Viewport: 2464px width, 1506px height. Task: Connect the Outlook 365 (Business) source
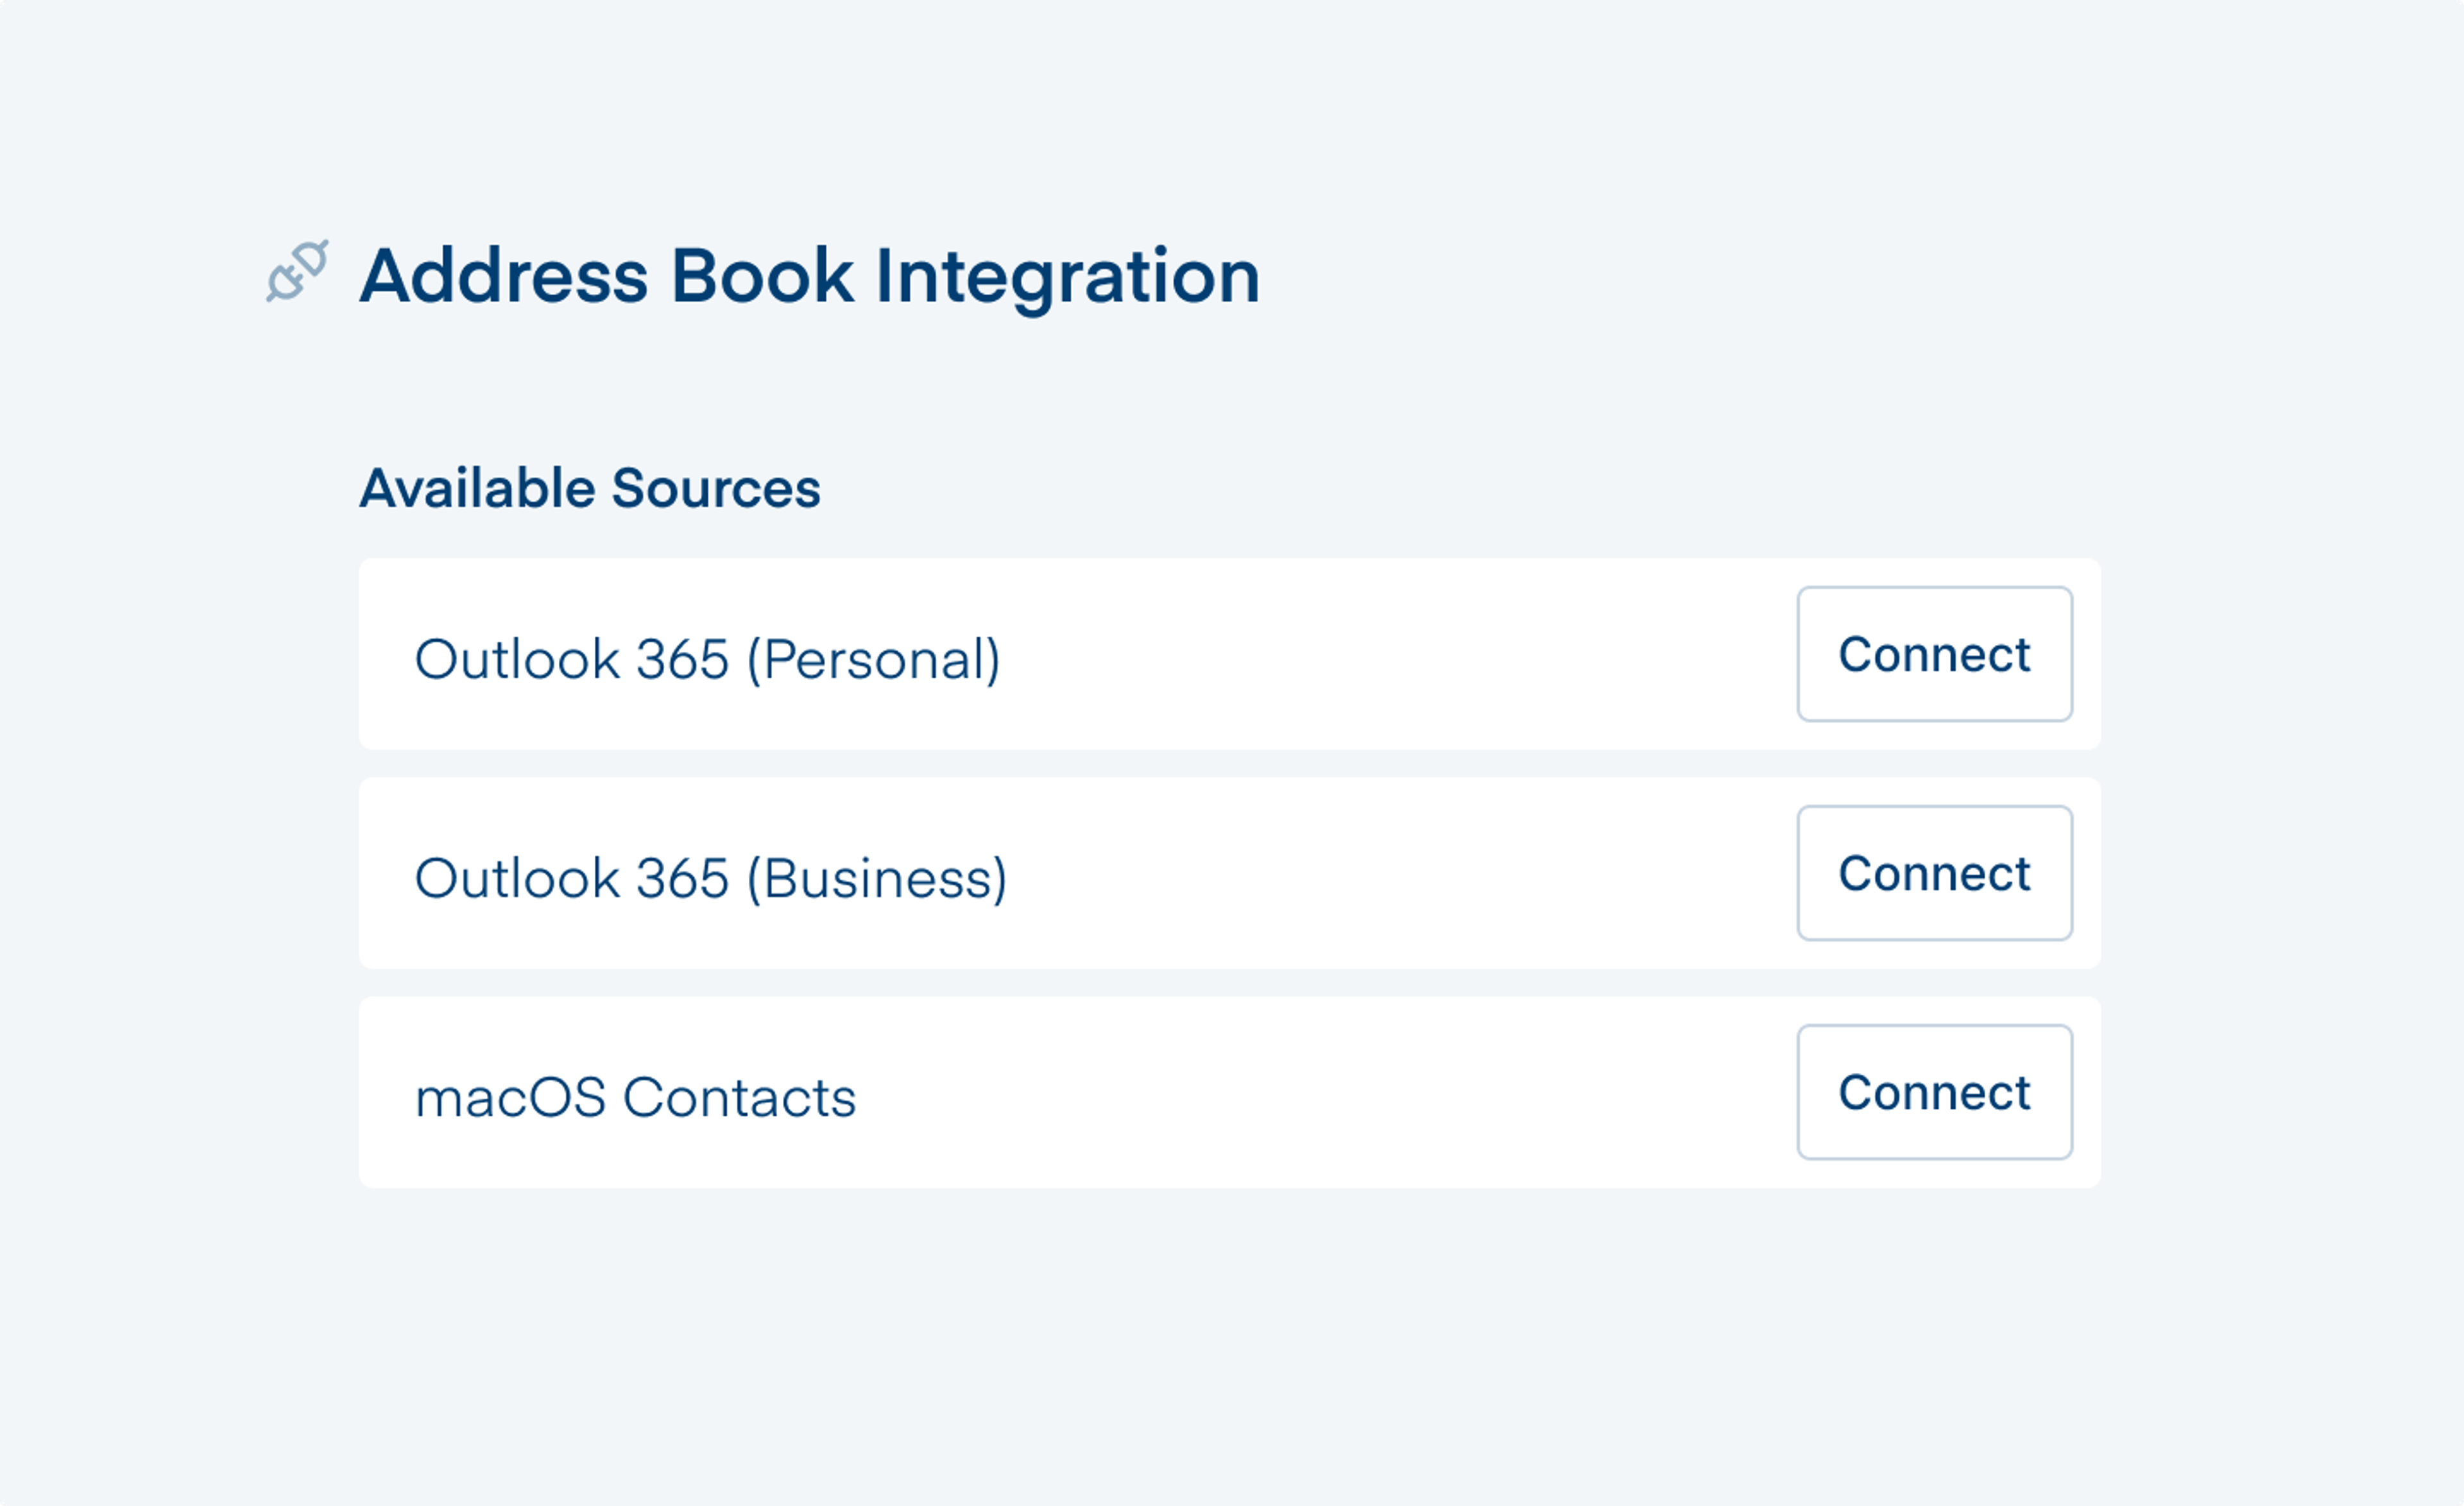[x=1933, y=873]
